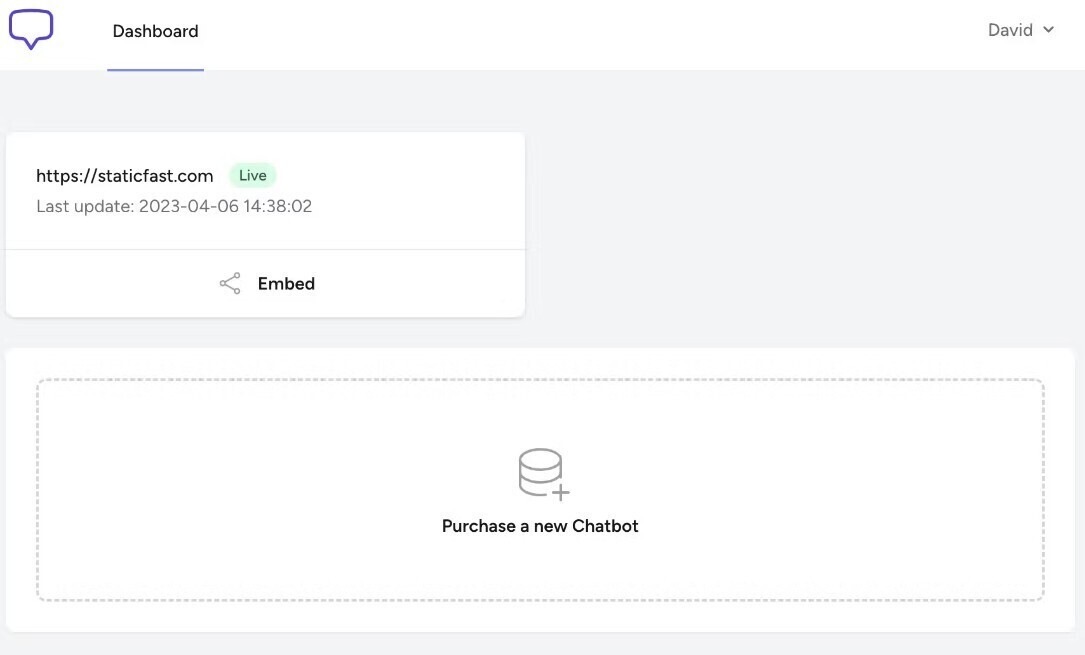Click the purple chat bubble logo
1085x655 pixels.
point(31,29)
